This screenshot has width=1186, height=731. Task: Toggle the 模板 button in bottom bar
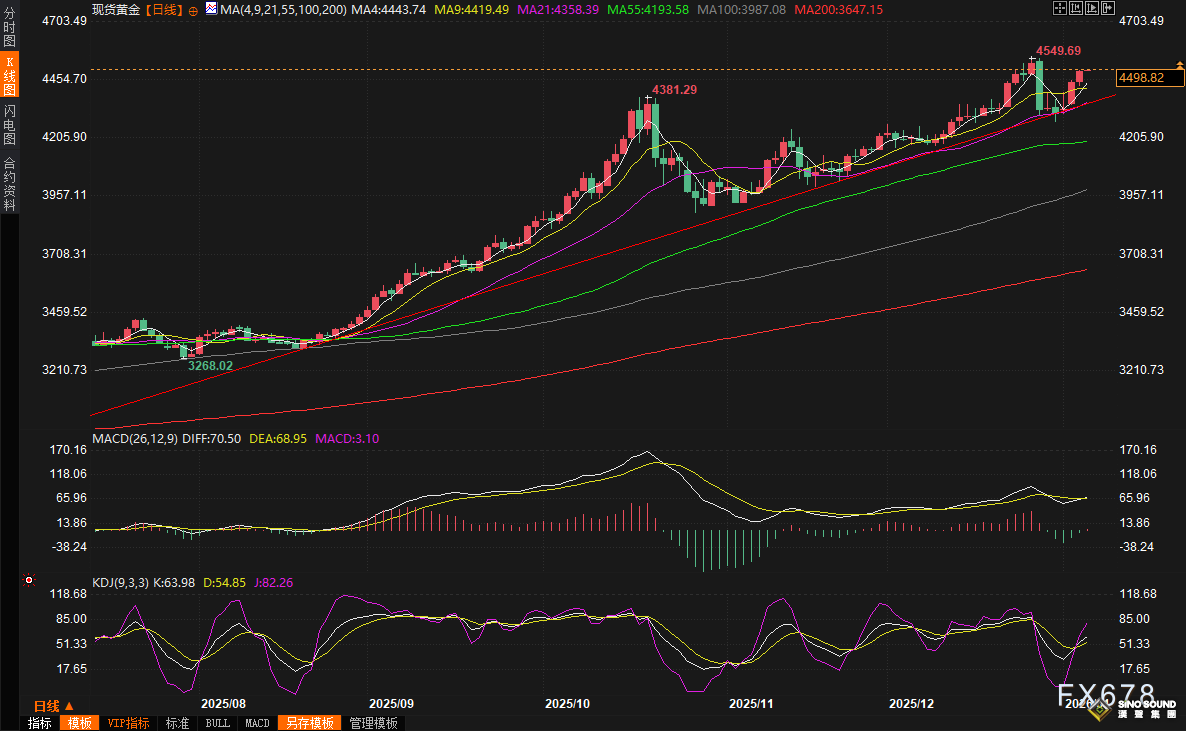(78, 723)
